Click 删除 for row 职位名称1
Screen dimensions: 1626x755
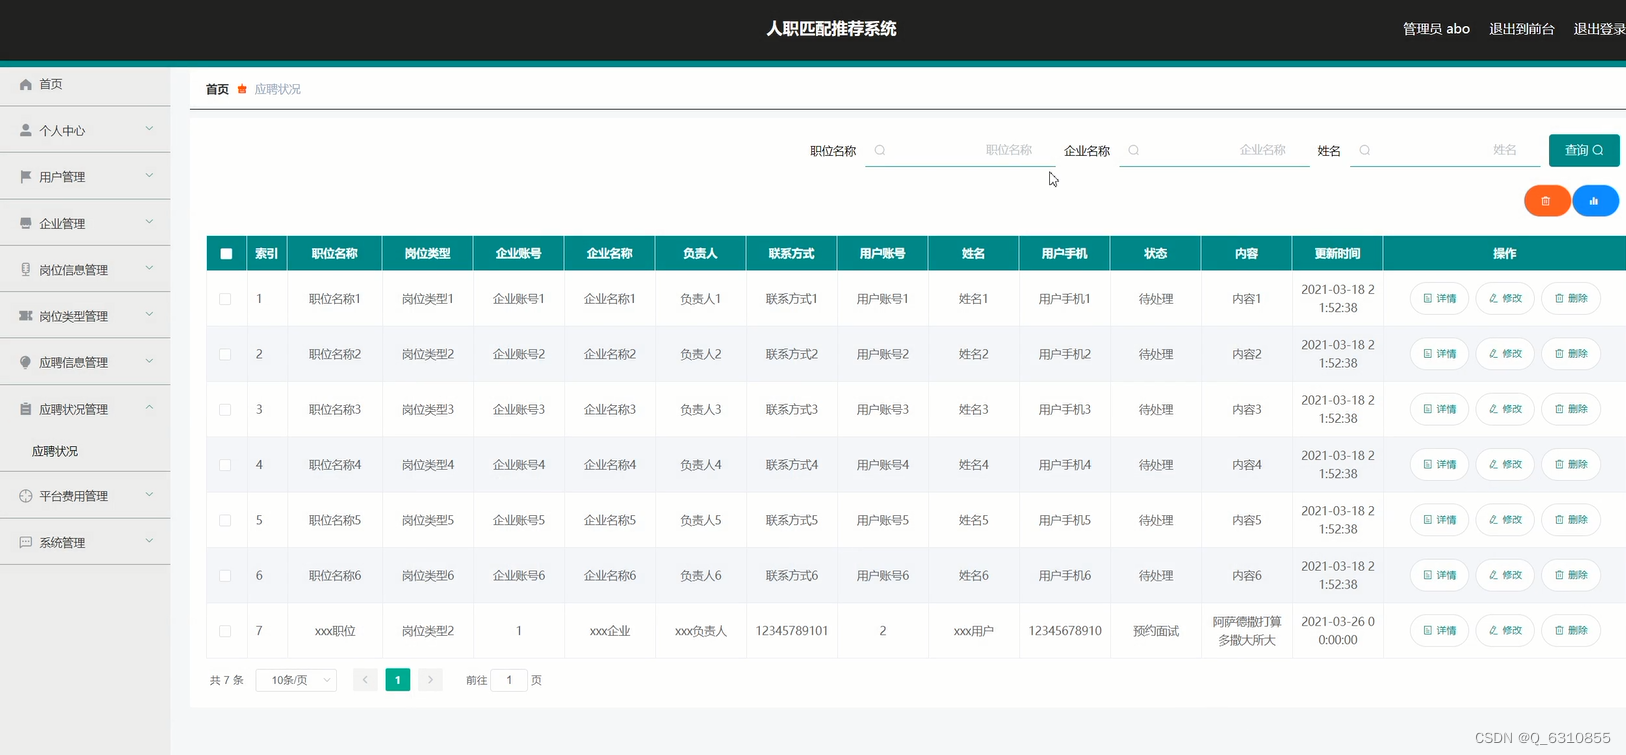click(1571, 298)
